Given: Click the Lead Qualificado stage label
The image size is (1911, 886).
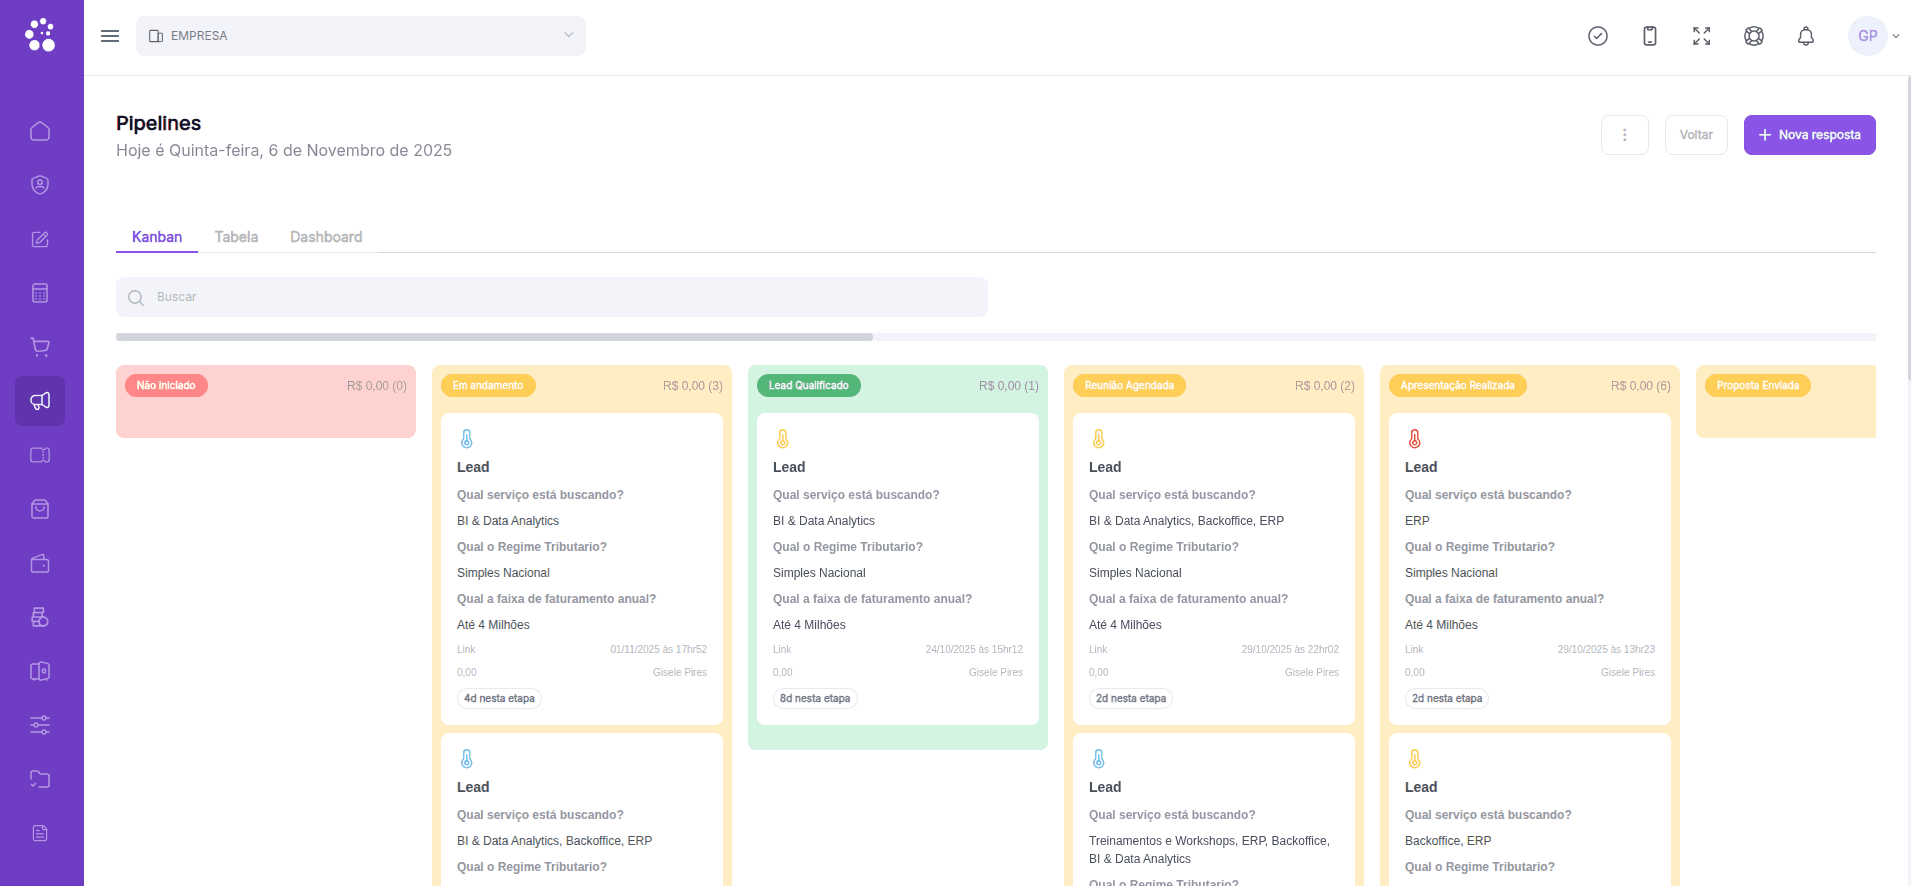Looking at the screenshot, I should tap(809, 386).
